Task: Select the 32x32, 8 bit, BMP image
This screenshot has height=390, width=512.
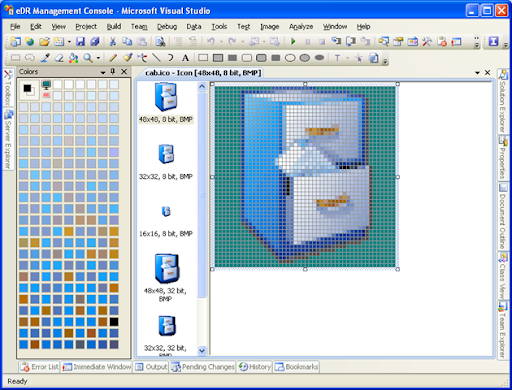Action: [x=166, y=162]
